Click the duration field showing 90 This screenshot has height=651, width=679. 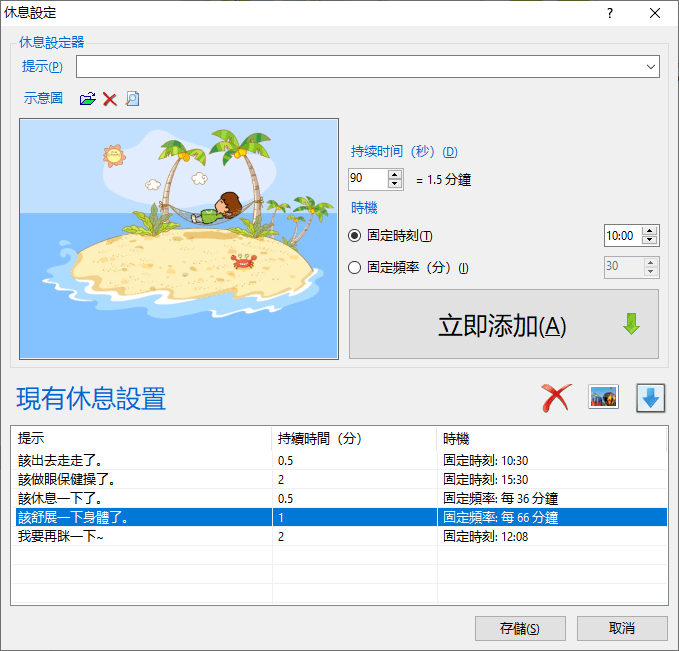pos(368,179)
